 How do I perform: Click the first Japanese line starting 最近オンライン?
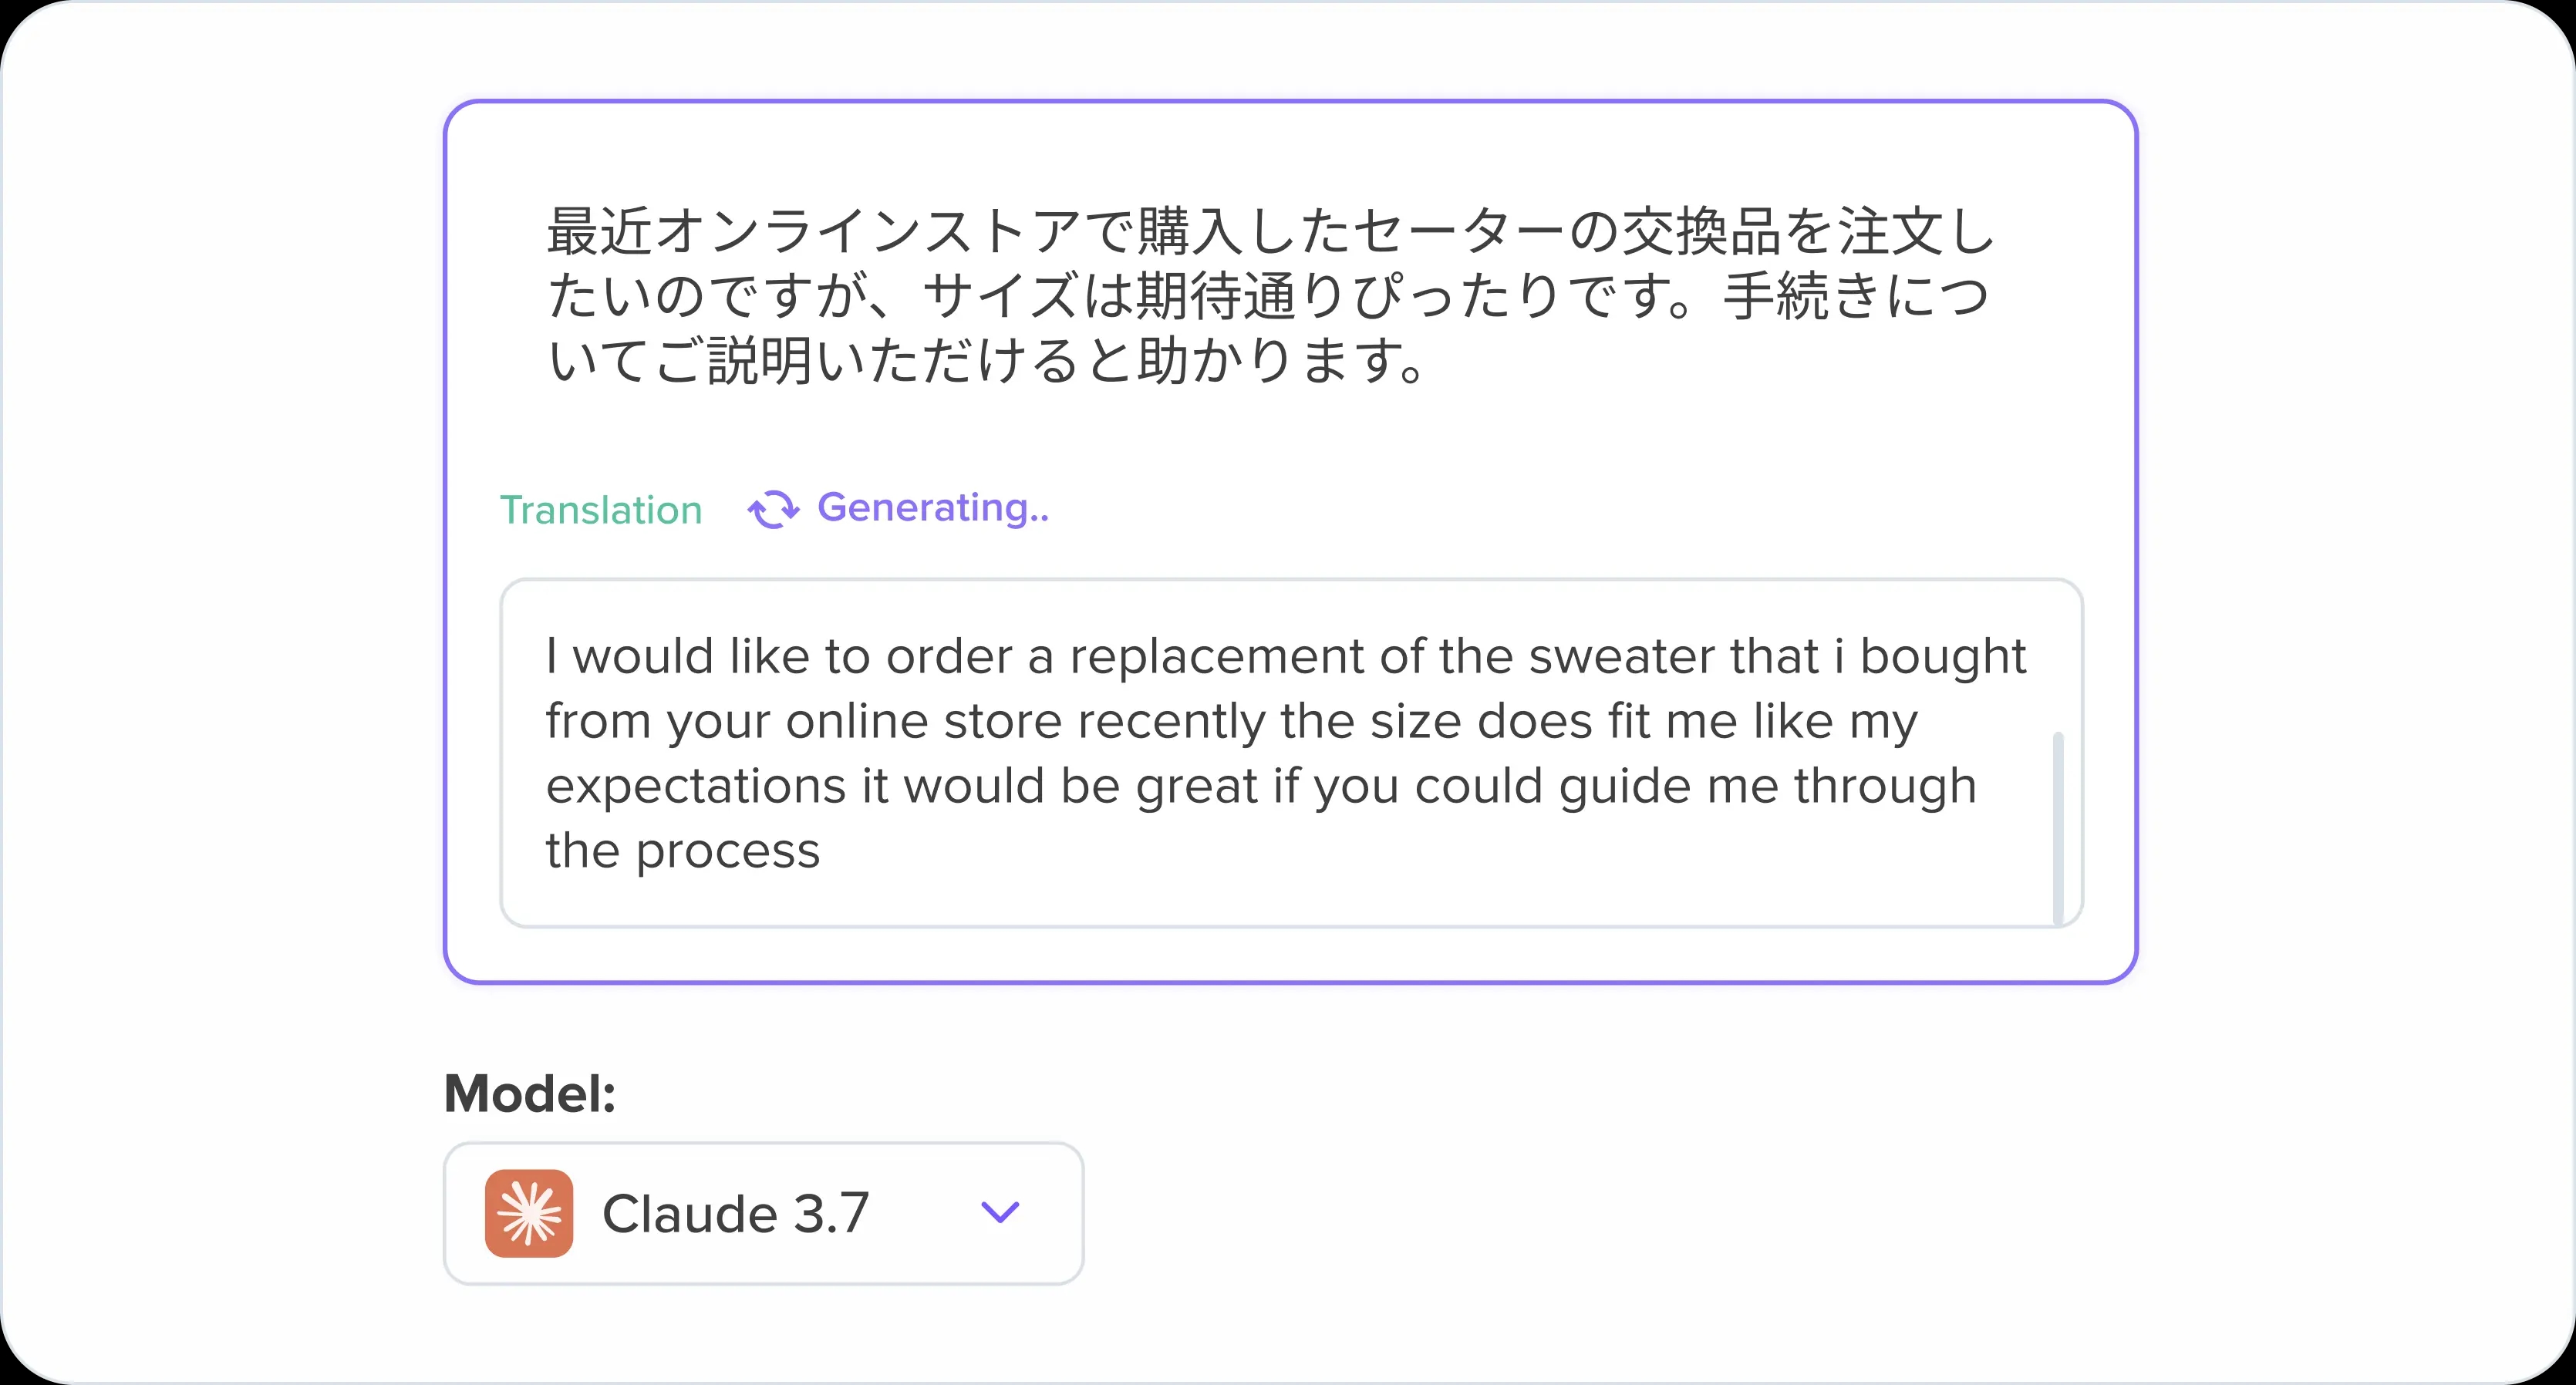pyautogui.click(x=1270, y=231)
